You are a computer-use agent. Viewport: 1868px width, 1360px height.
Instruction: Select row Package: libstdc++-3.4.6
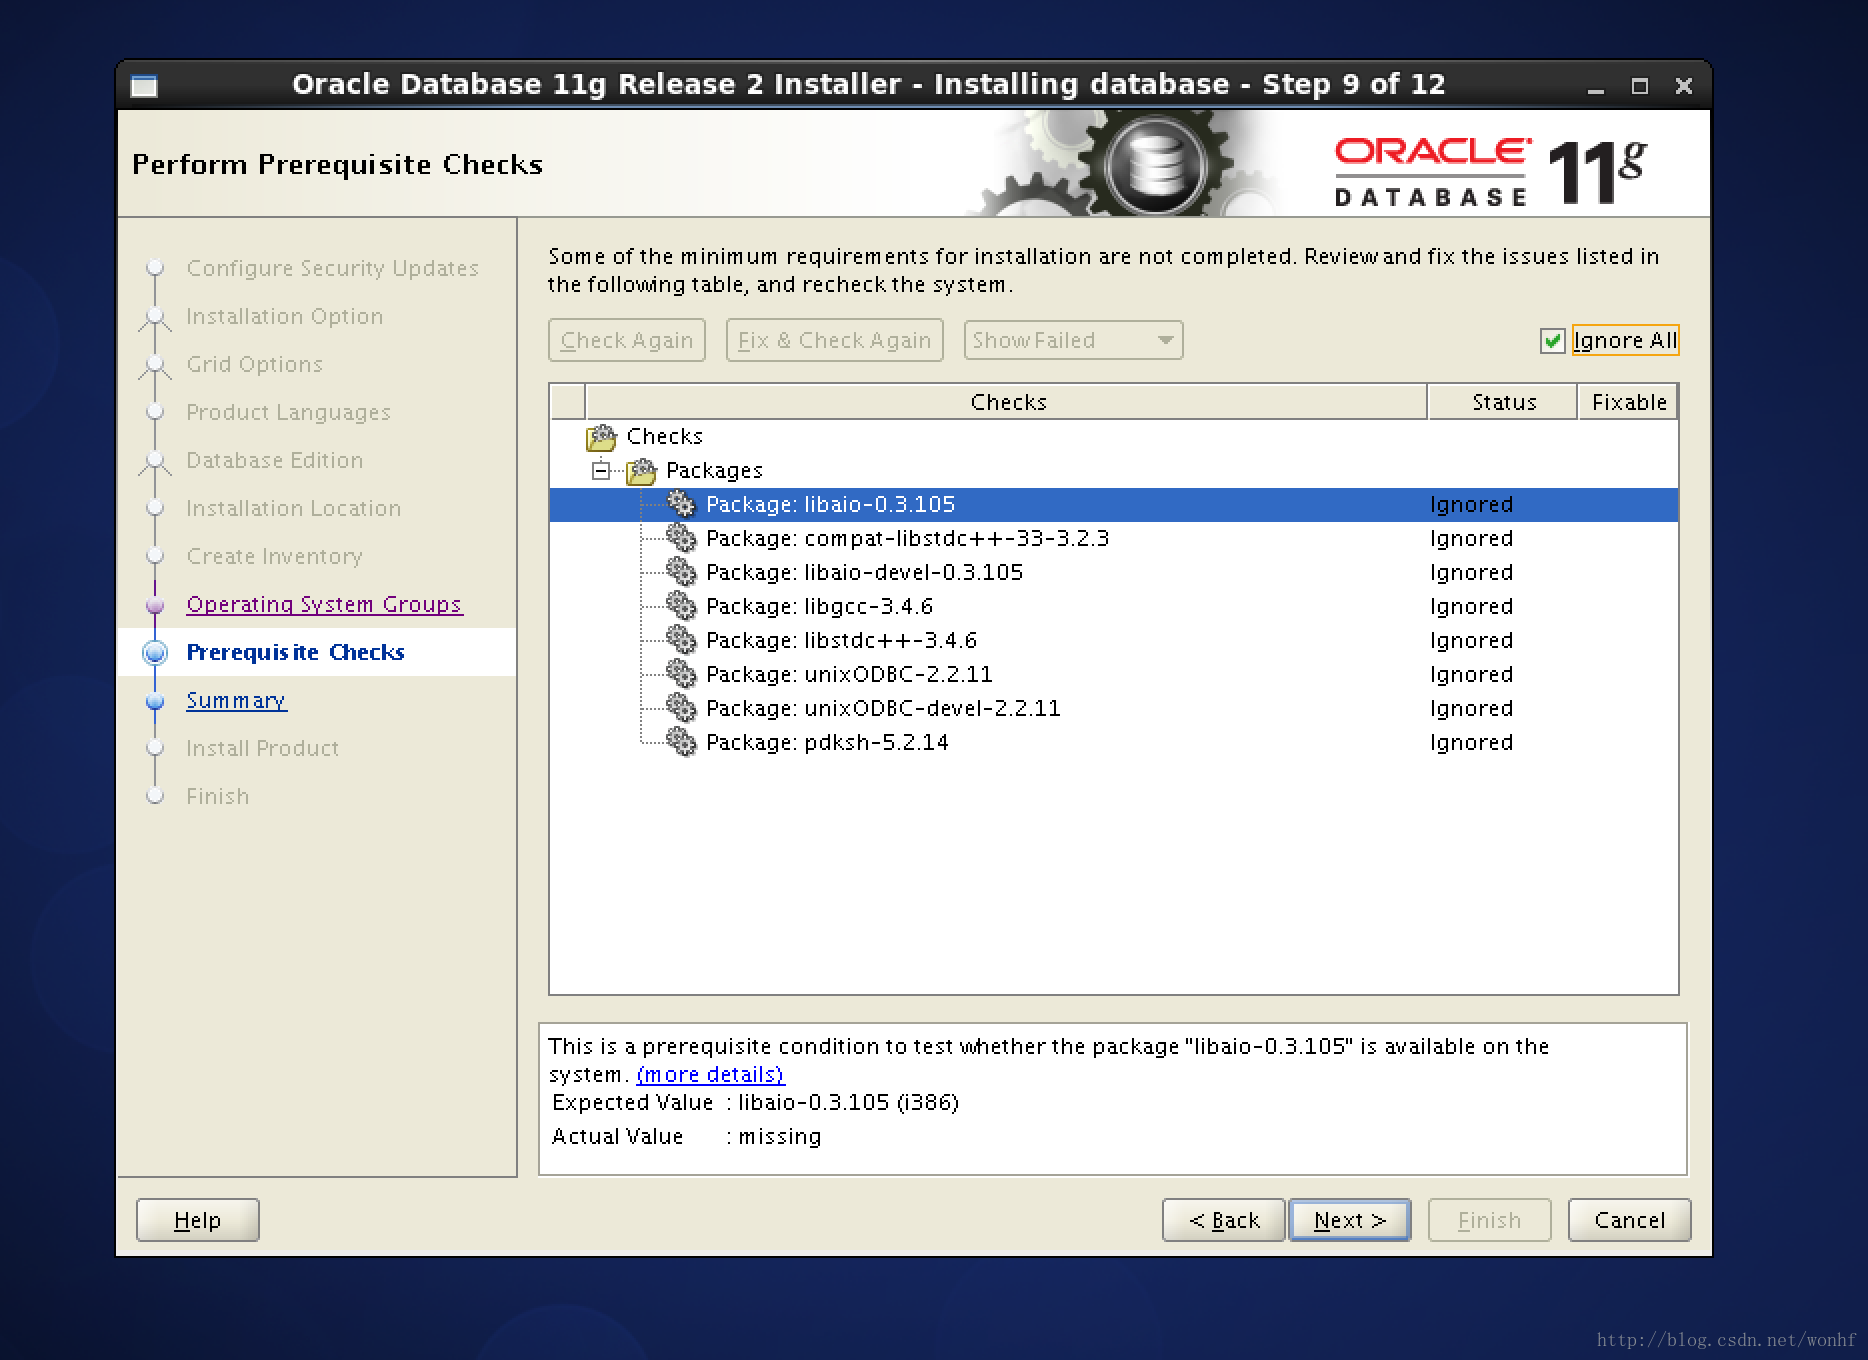point(1113,640)
